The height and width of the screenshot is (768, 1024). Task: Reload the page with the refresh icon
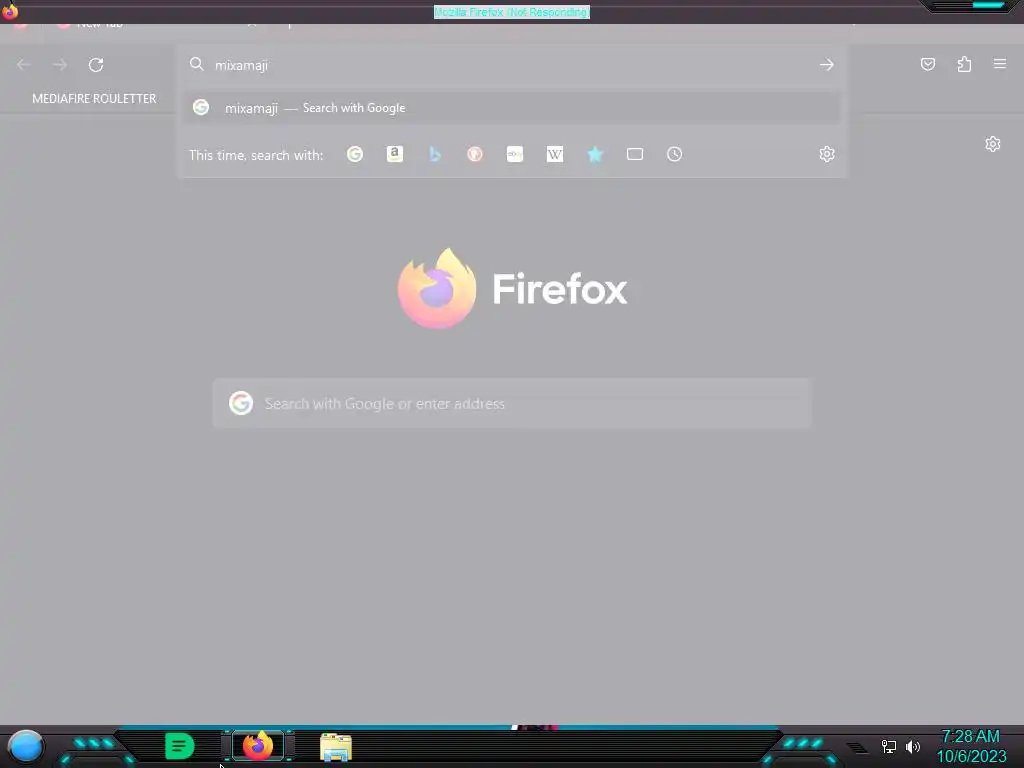pos(96,65)
